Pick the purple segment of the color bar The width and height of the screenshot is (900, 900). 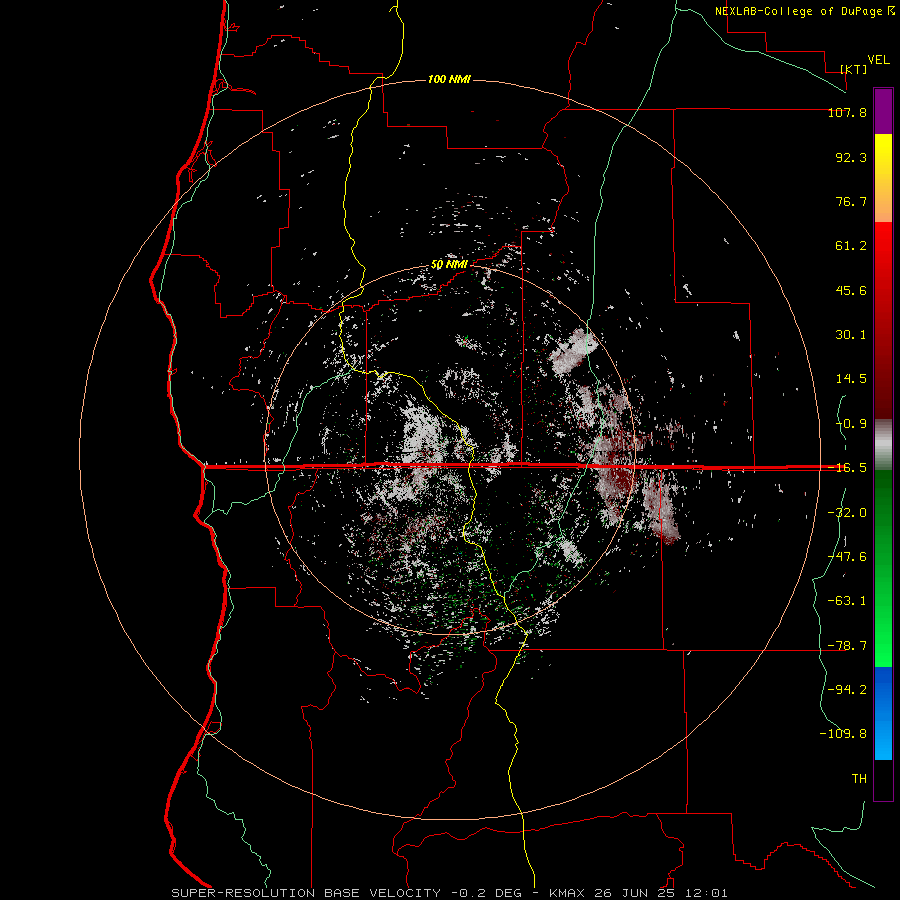pyautogui.click(x=883, y=111)
